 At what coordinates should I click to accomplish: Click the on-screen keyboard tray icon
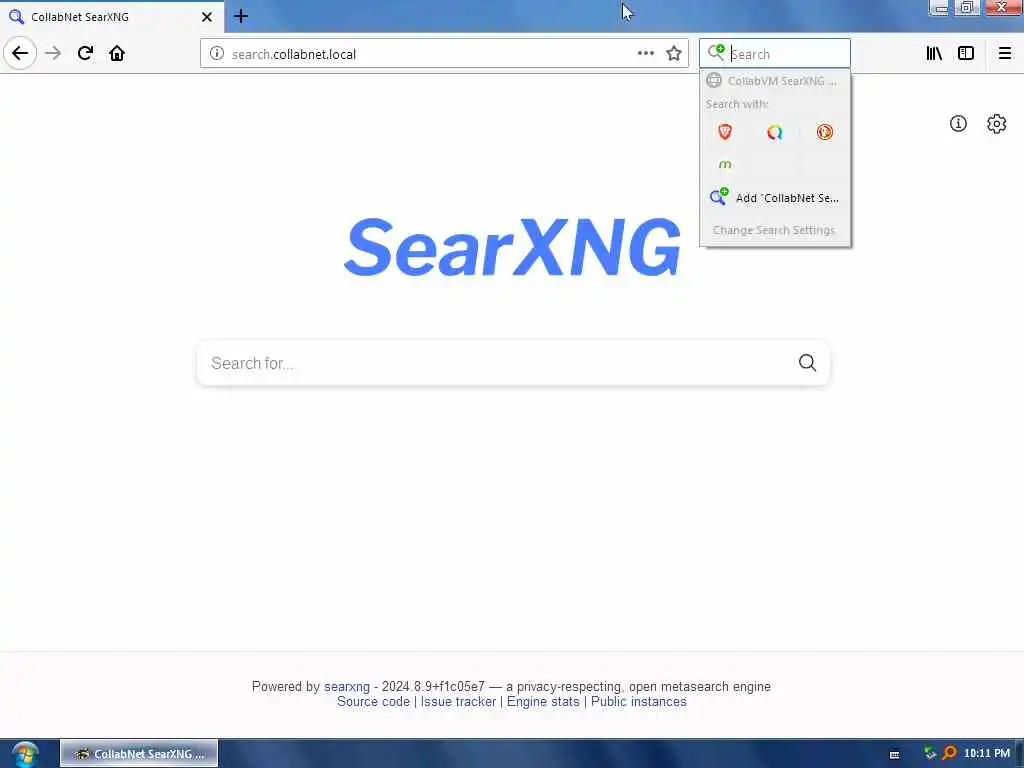coord(895,754)
